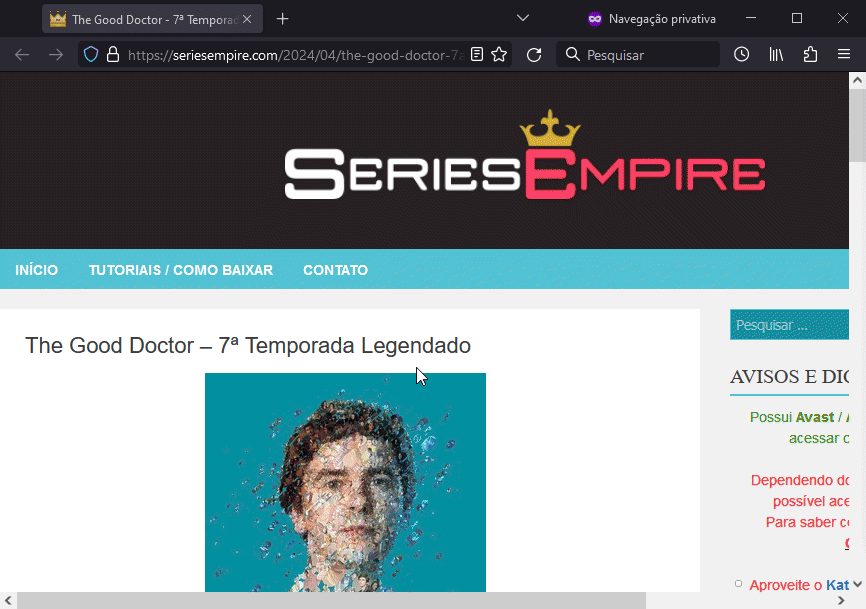Open the library bookshelf icon
The height and width of the screenshot is (609, 866).
point(776,55)
